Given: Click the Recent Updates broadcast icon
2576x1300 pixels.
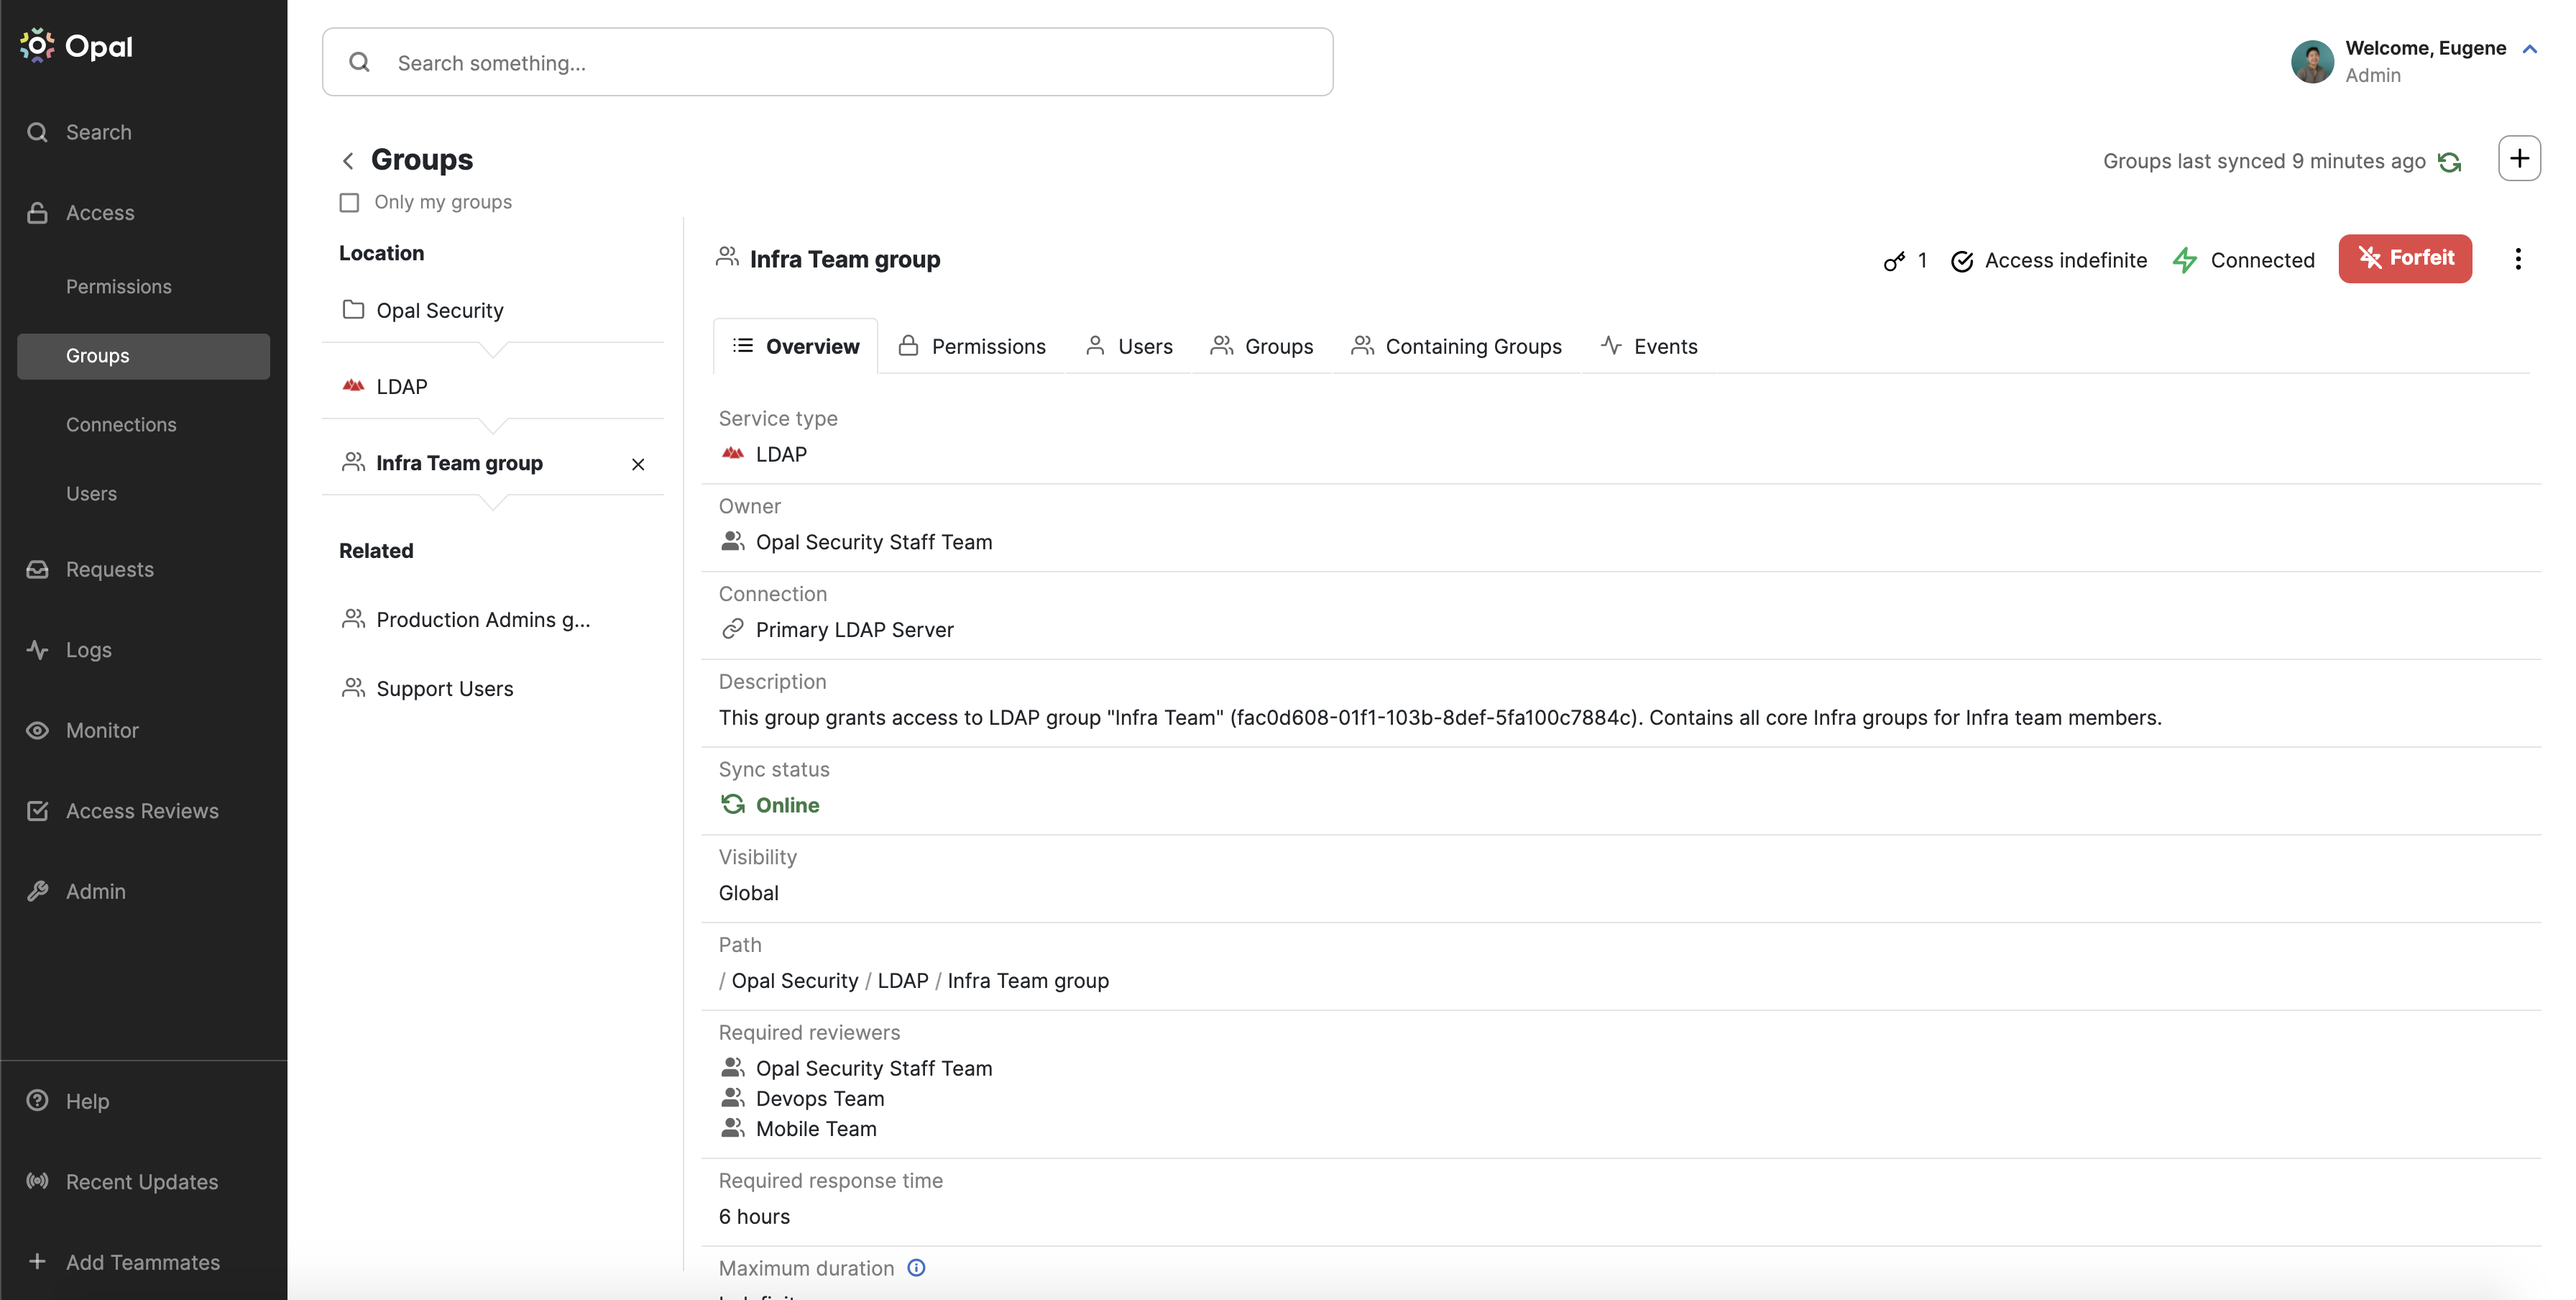Looking at the screenshot, I should pos(37,1182).
